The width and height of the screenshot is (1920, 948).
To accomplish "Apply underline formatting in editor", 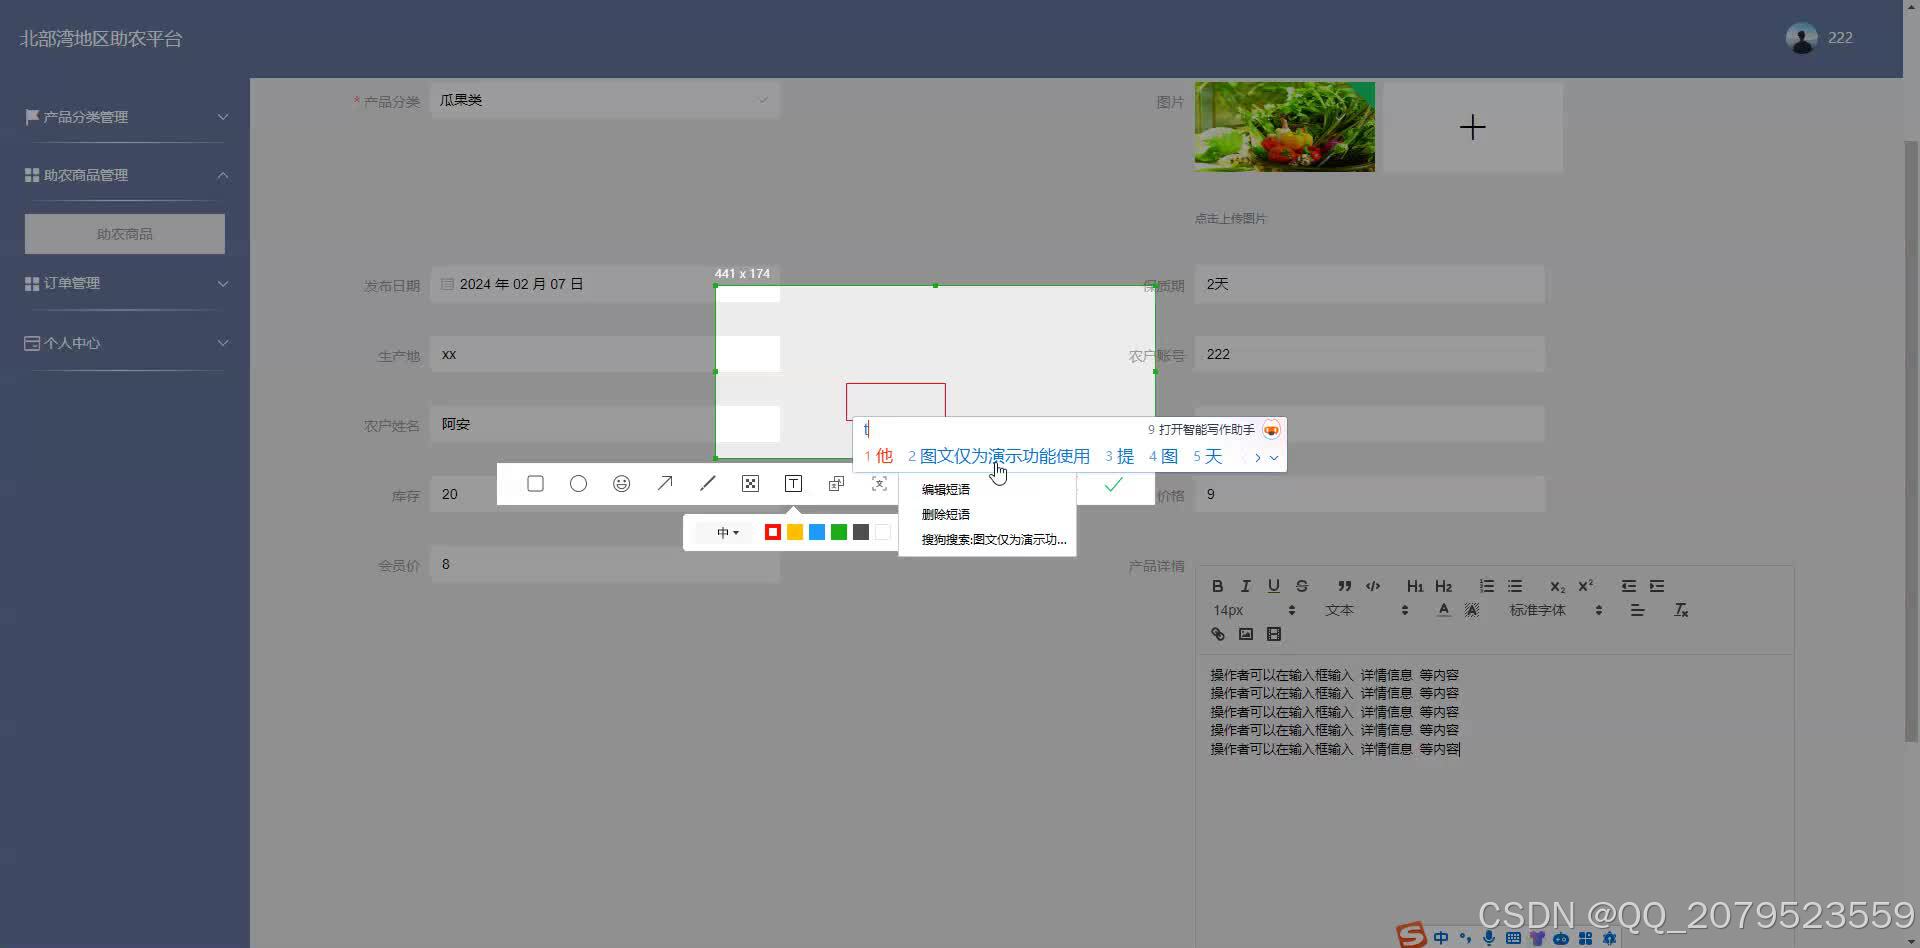I will (1273, 586).
